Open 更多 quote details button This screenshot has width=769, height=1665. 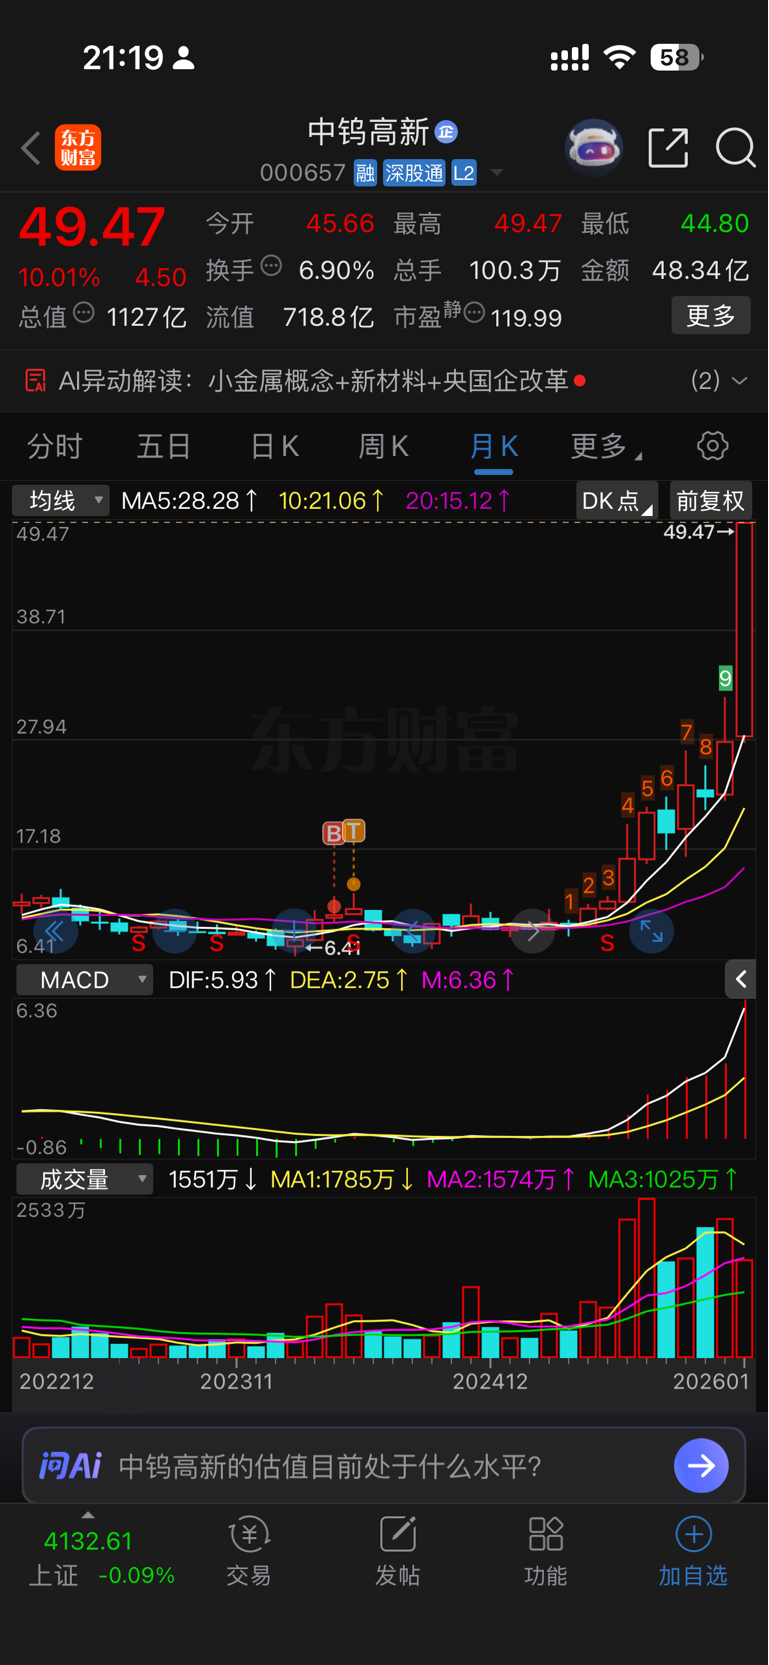pyautogui.click(x=711, y=316)
